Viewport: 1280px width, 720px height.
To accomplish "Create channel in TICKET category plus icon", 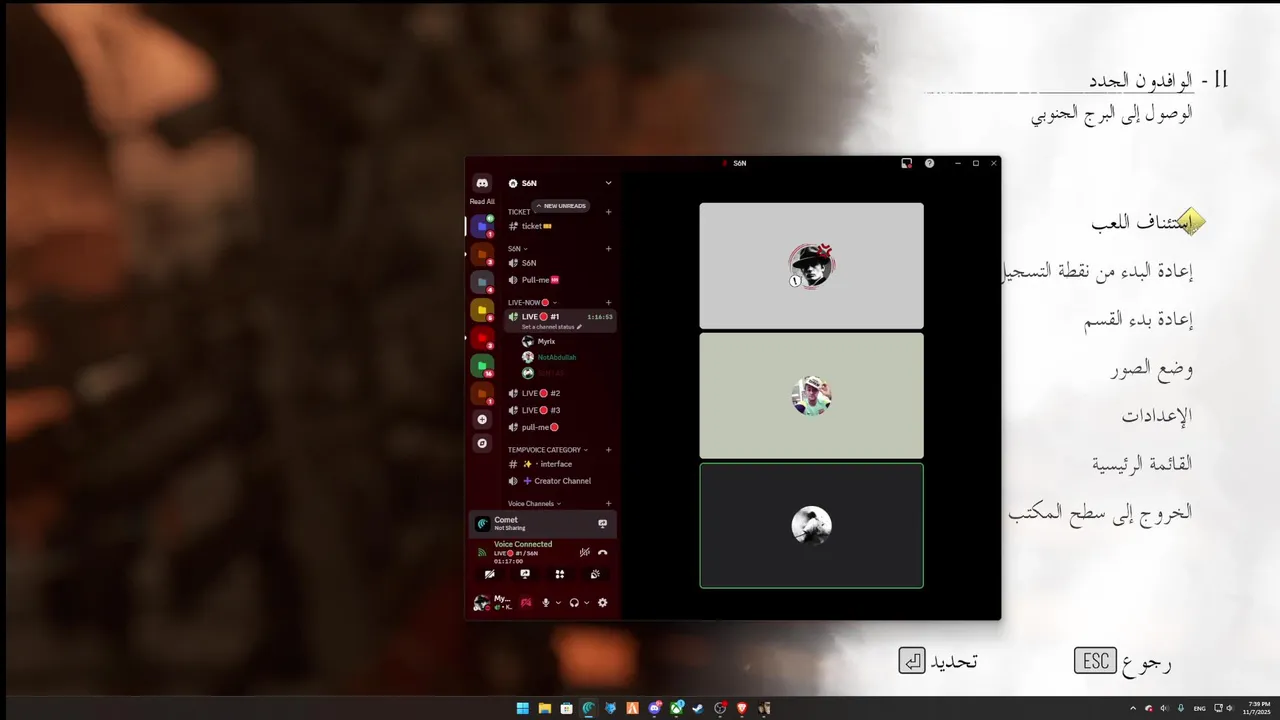I will [608, 212].
